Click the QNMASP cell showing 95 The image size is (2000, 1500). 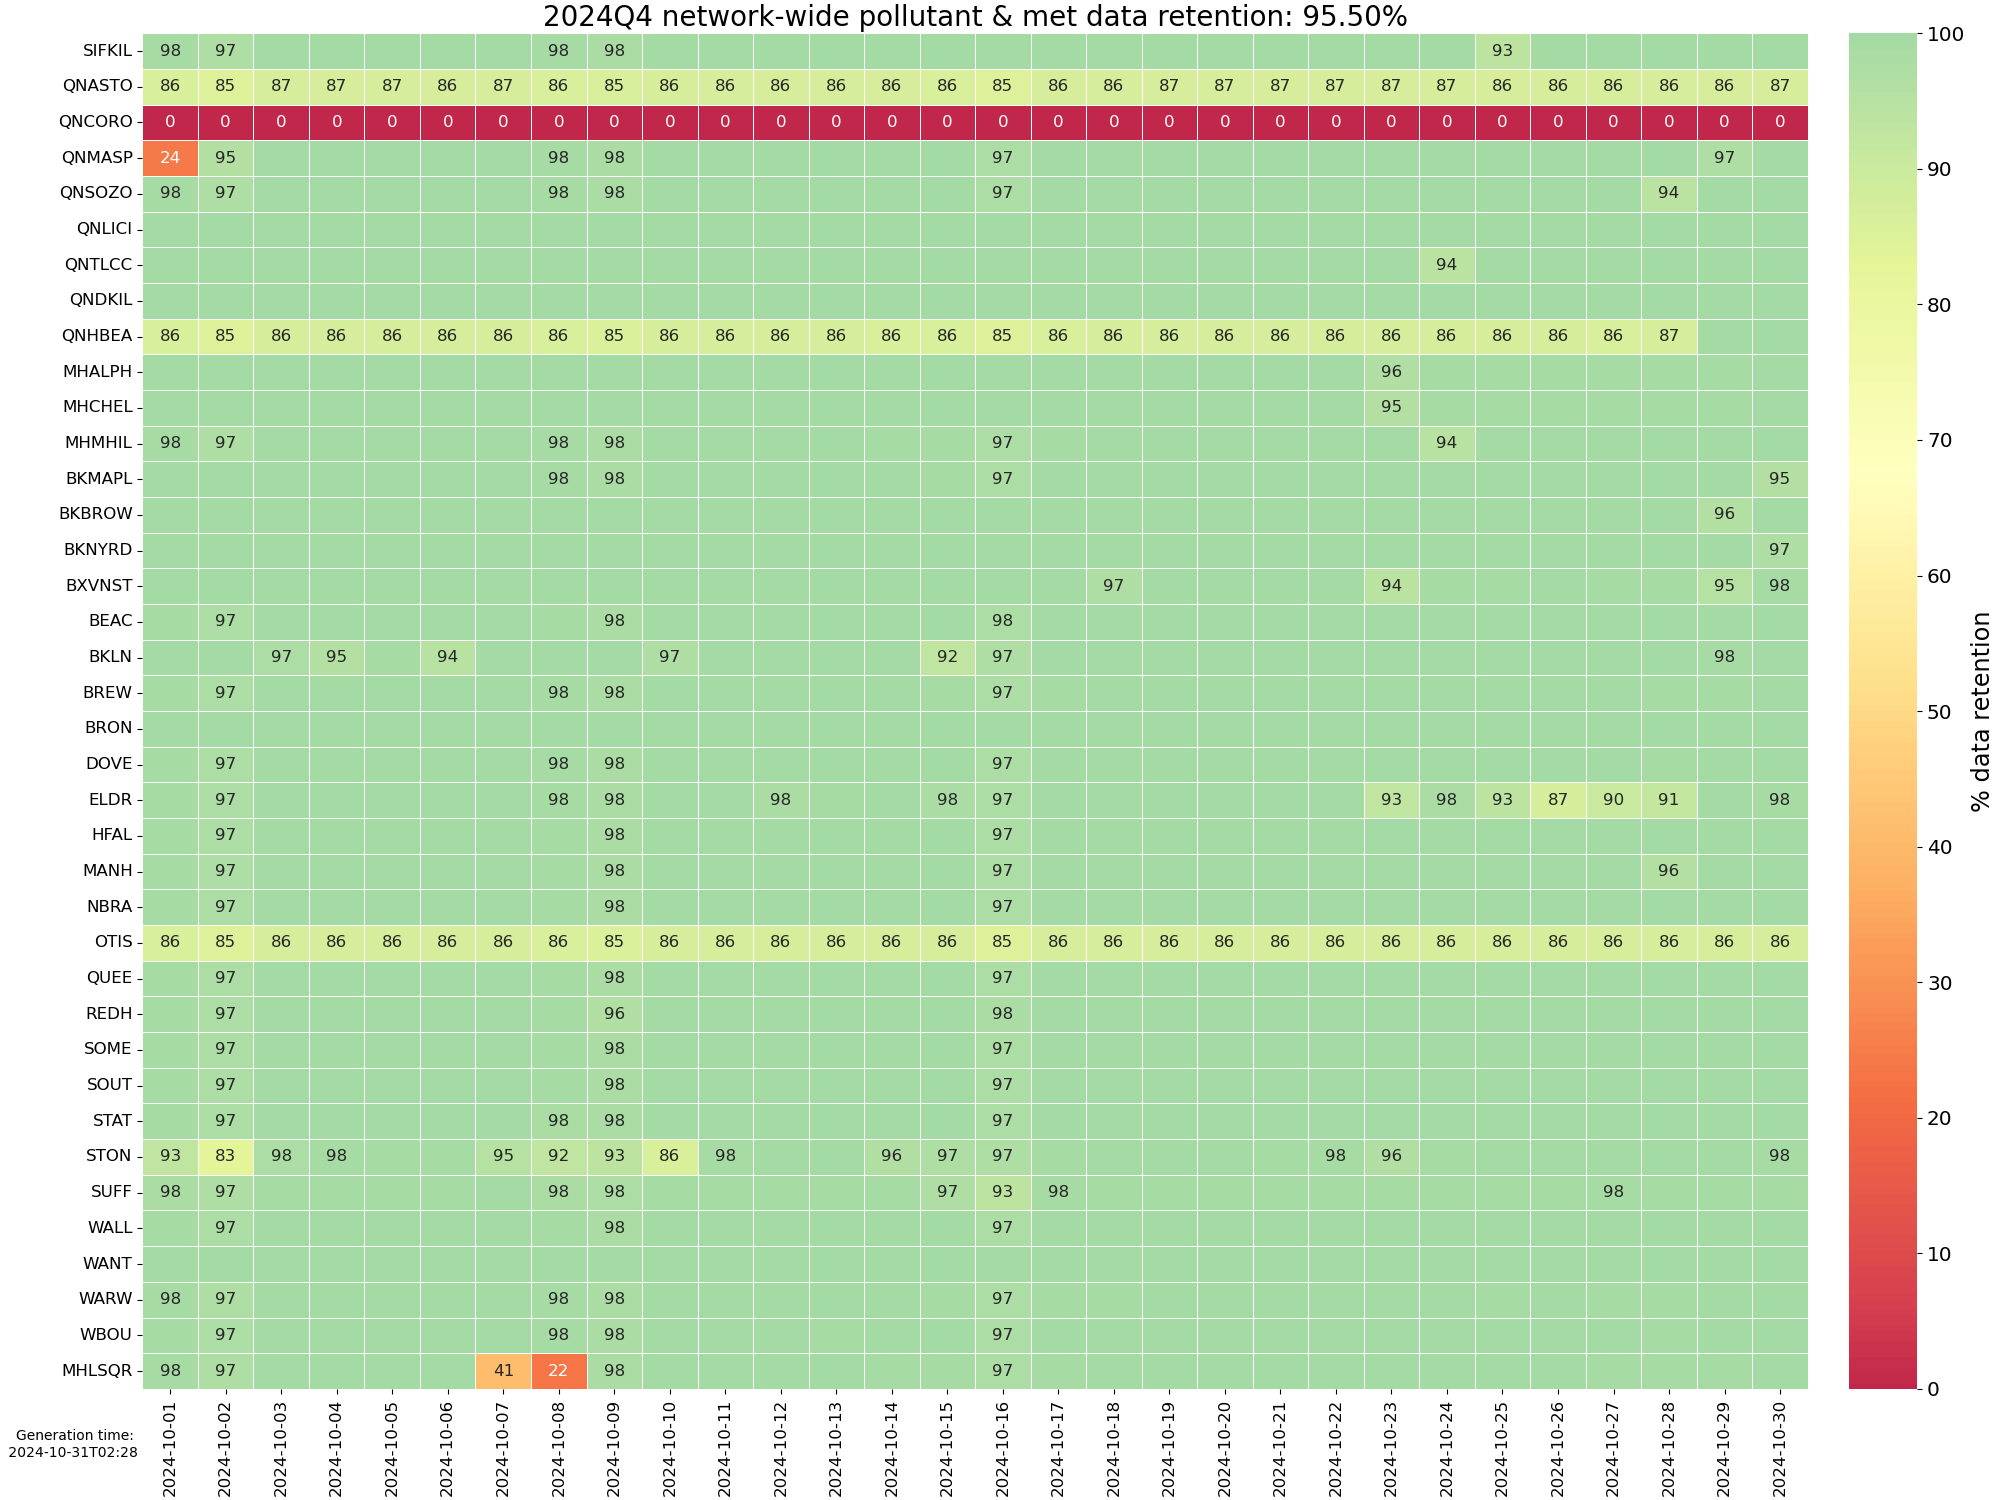(225, 157)
